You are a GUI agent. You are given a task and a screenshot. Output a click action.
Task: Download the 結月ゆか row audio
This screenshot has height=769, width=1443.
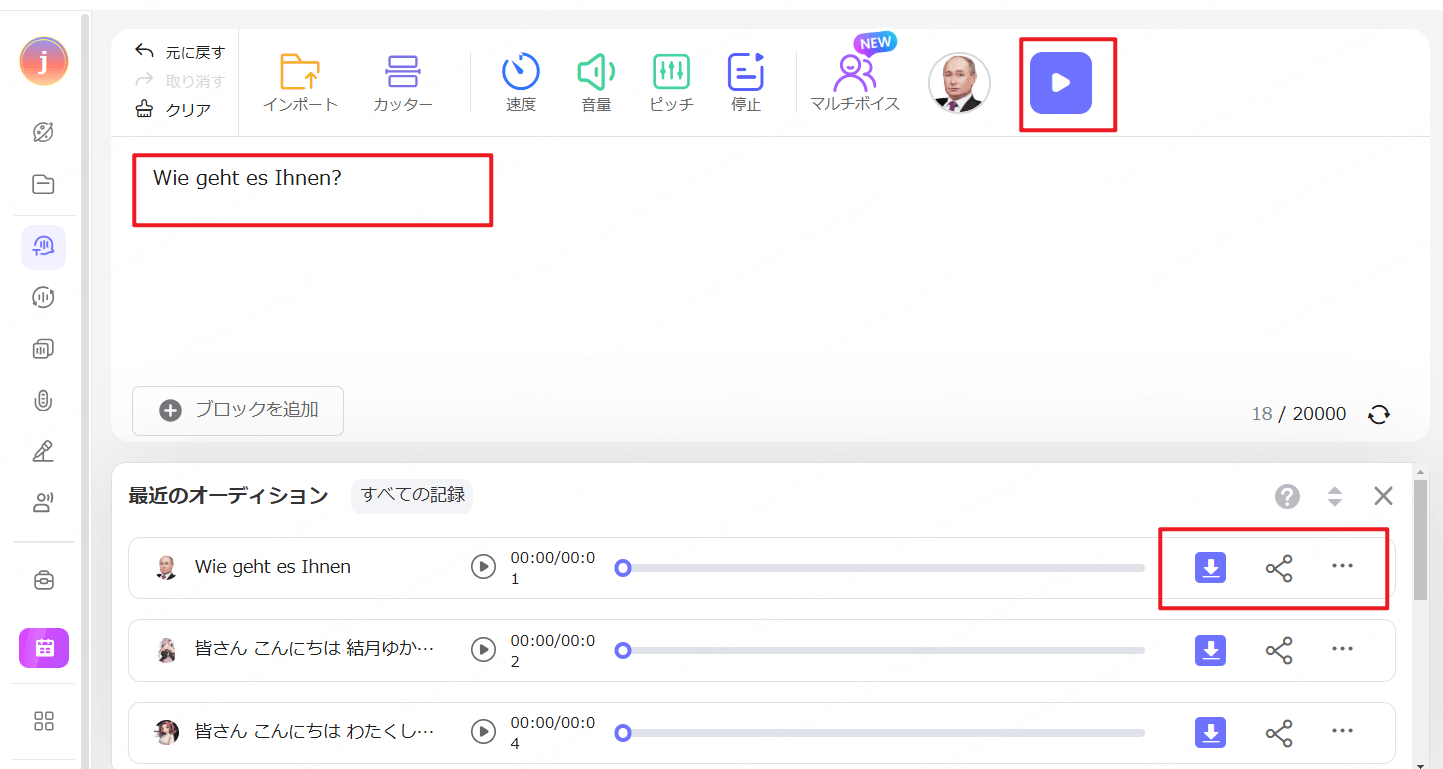tap(1210, 651)
